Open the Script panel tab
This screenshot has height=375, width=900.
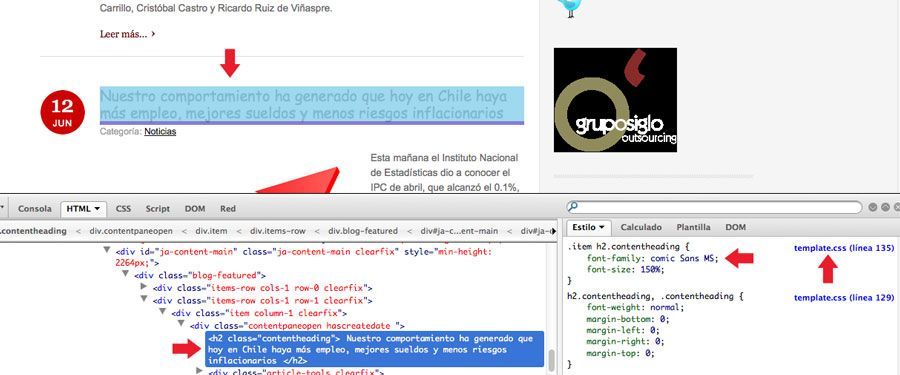click(x=157, y=209)
